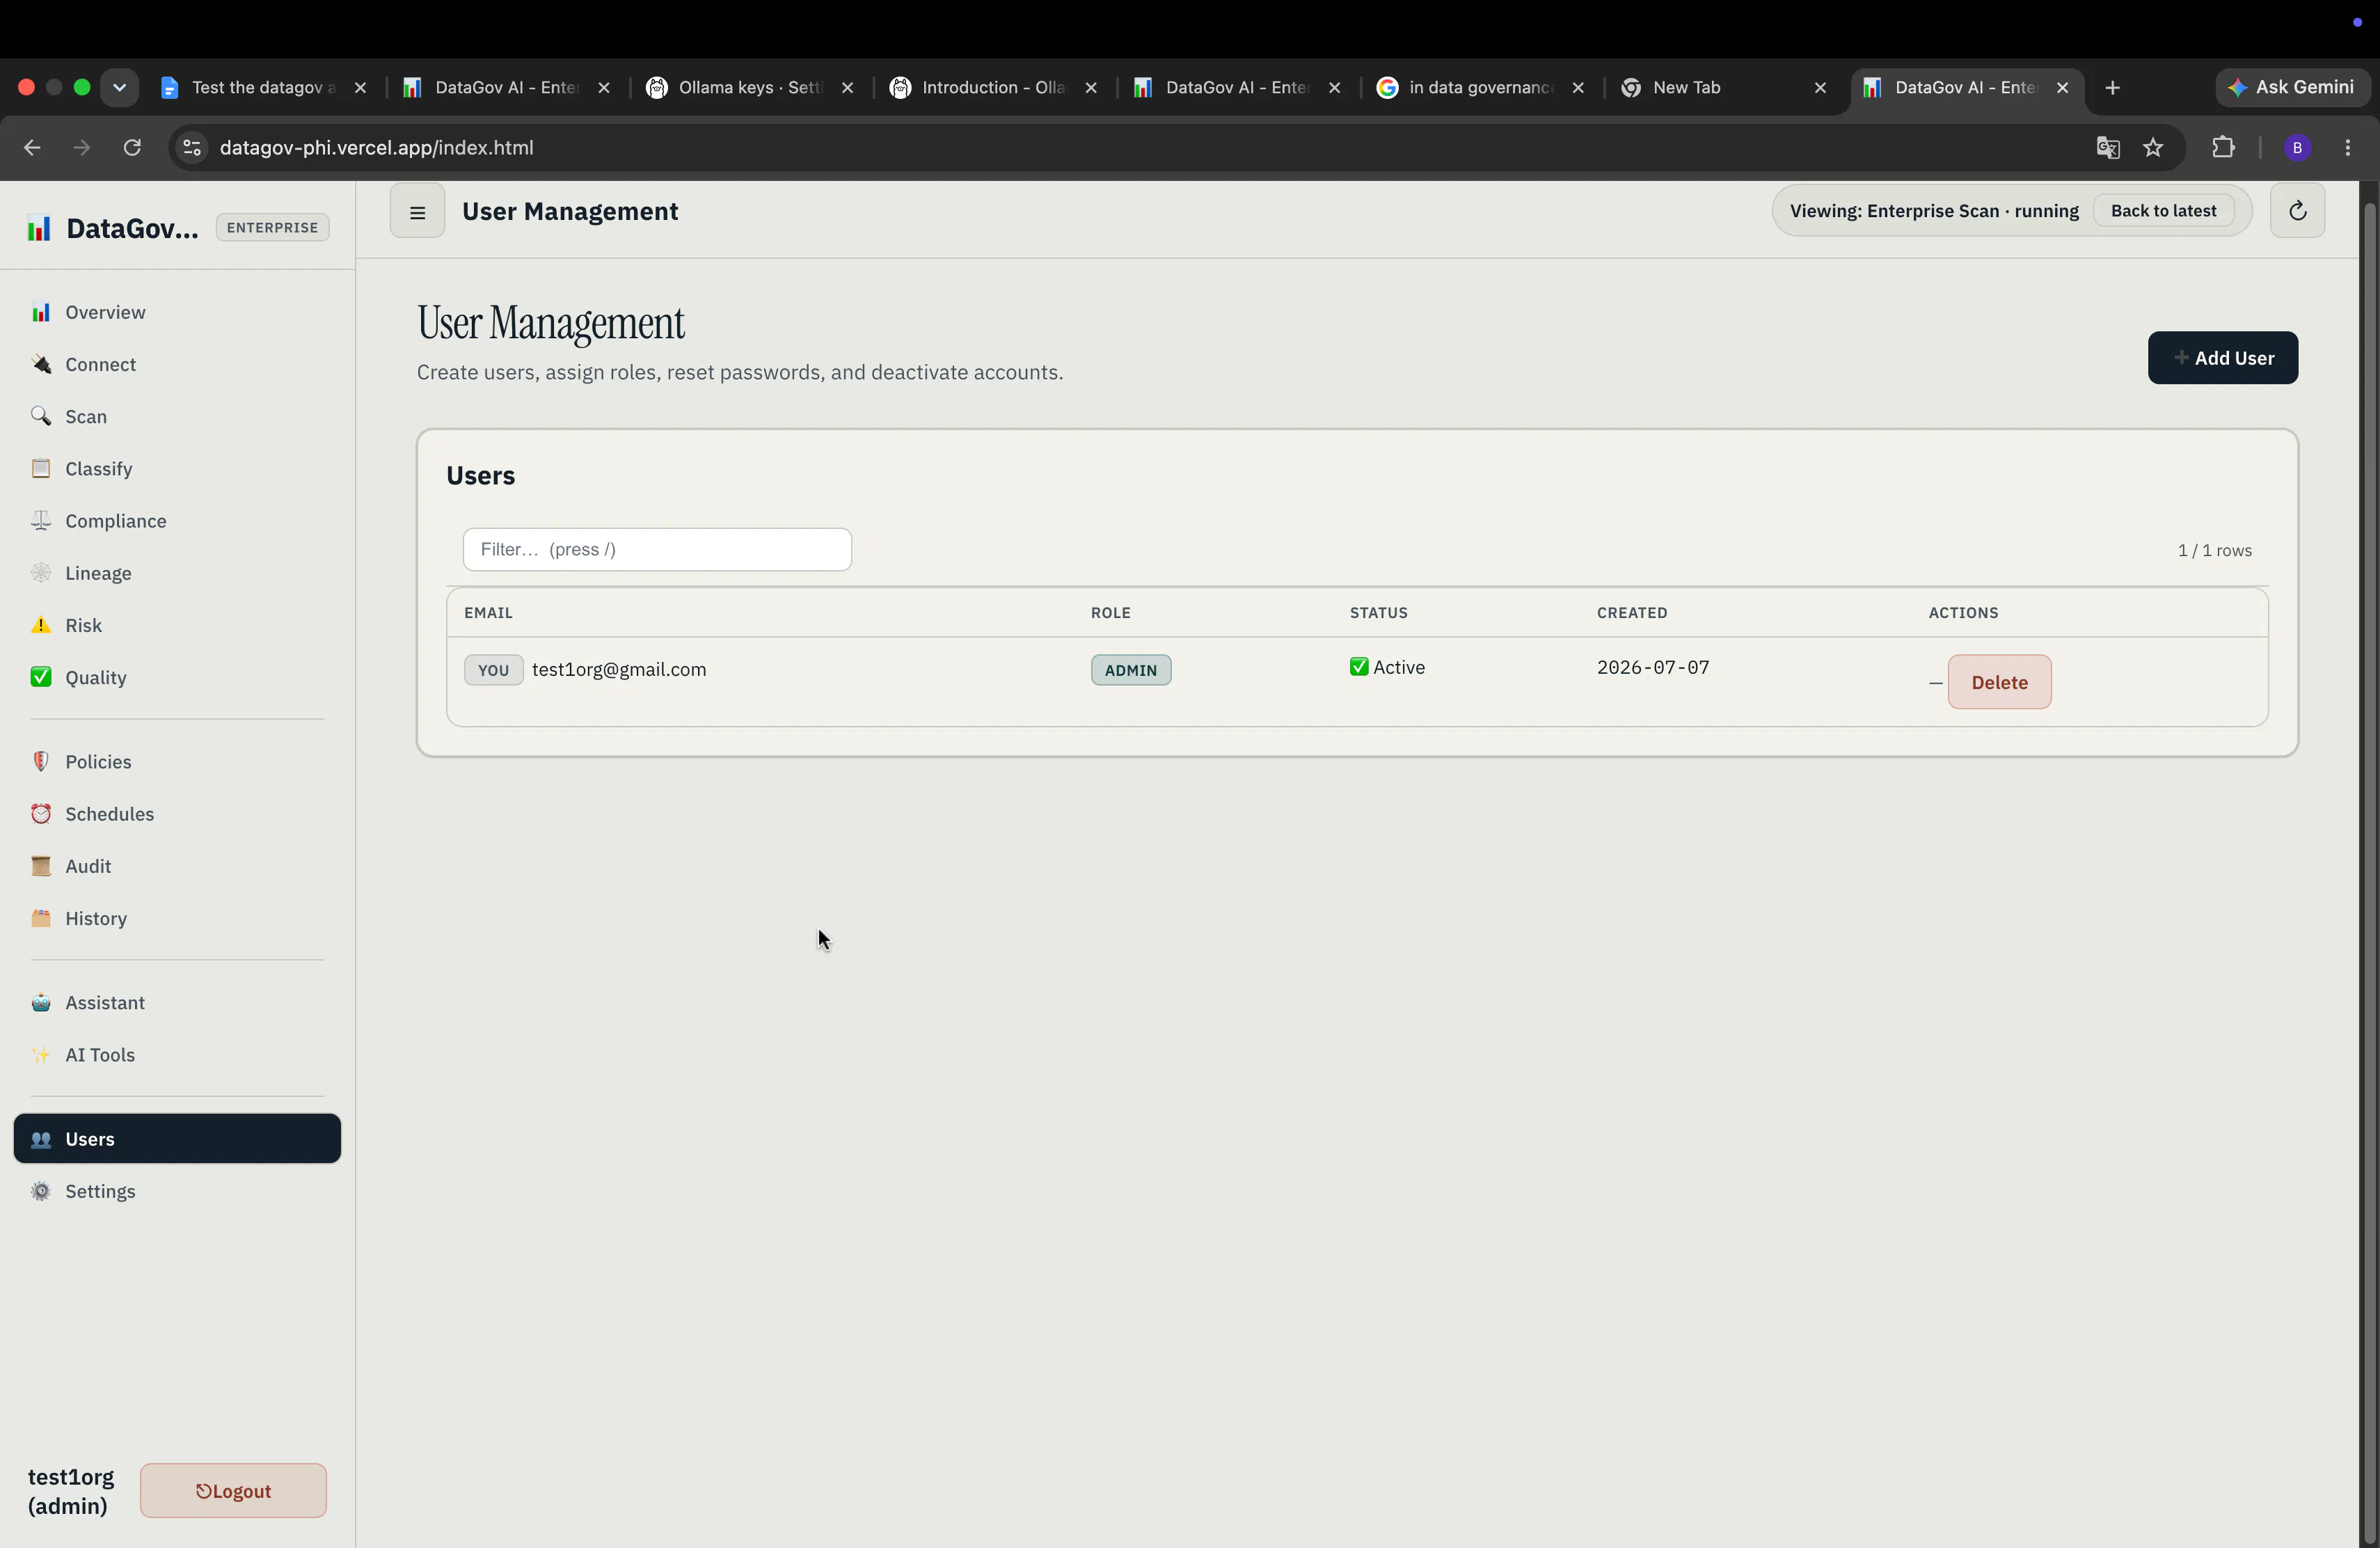Click the DataGov logo icon
Image resolution: width=2380 pixels, height=1548 pixels.
pyautogui.click(x=39, y=228)
